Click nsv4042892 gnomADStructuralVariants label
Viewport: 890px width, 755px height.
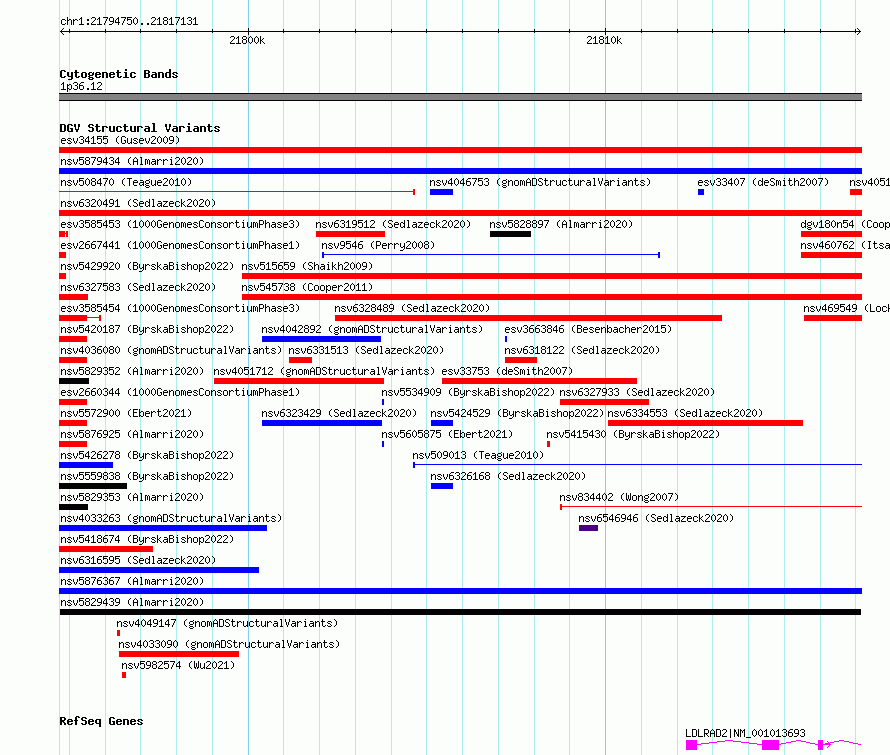pyautogui.click(x=372, y=329)
